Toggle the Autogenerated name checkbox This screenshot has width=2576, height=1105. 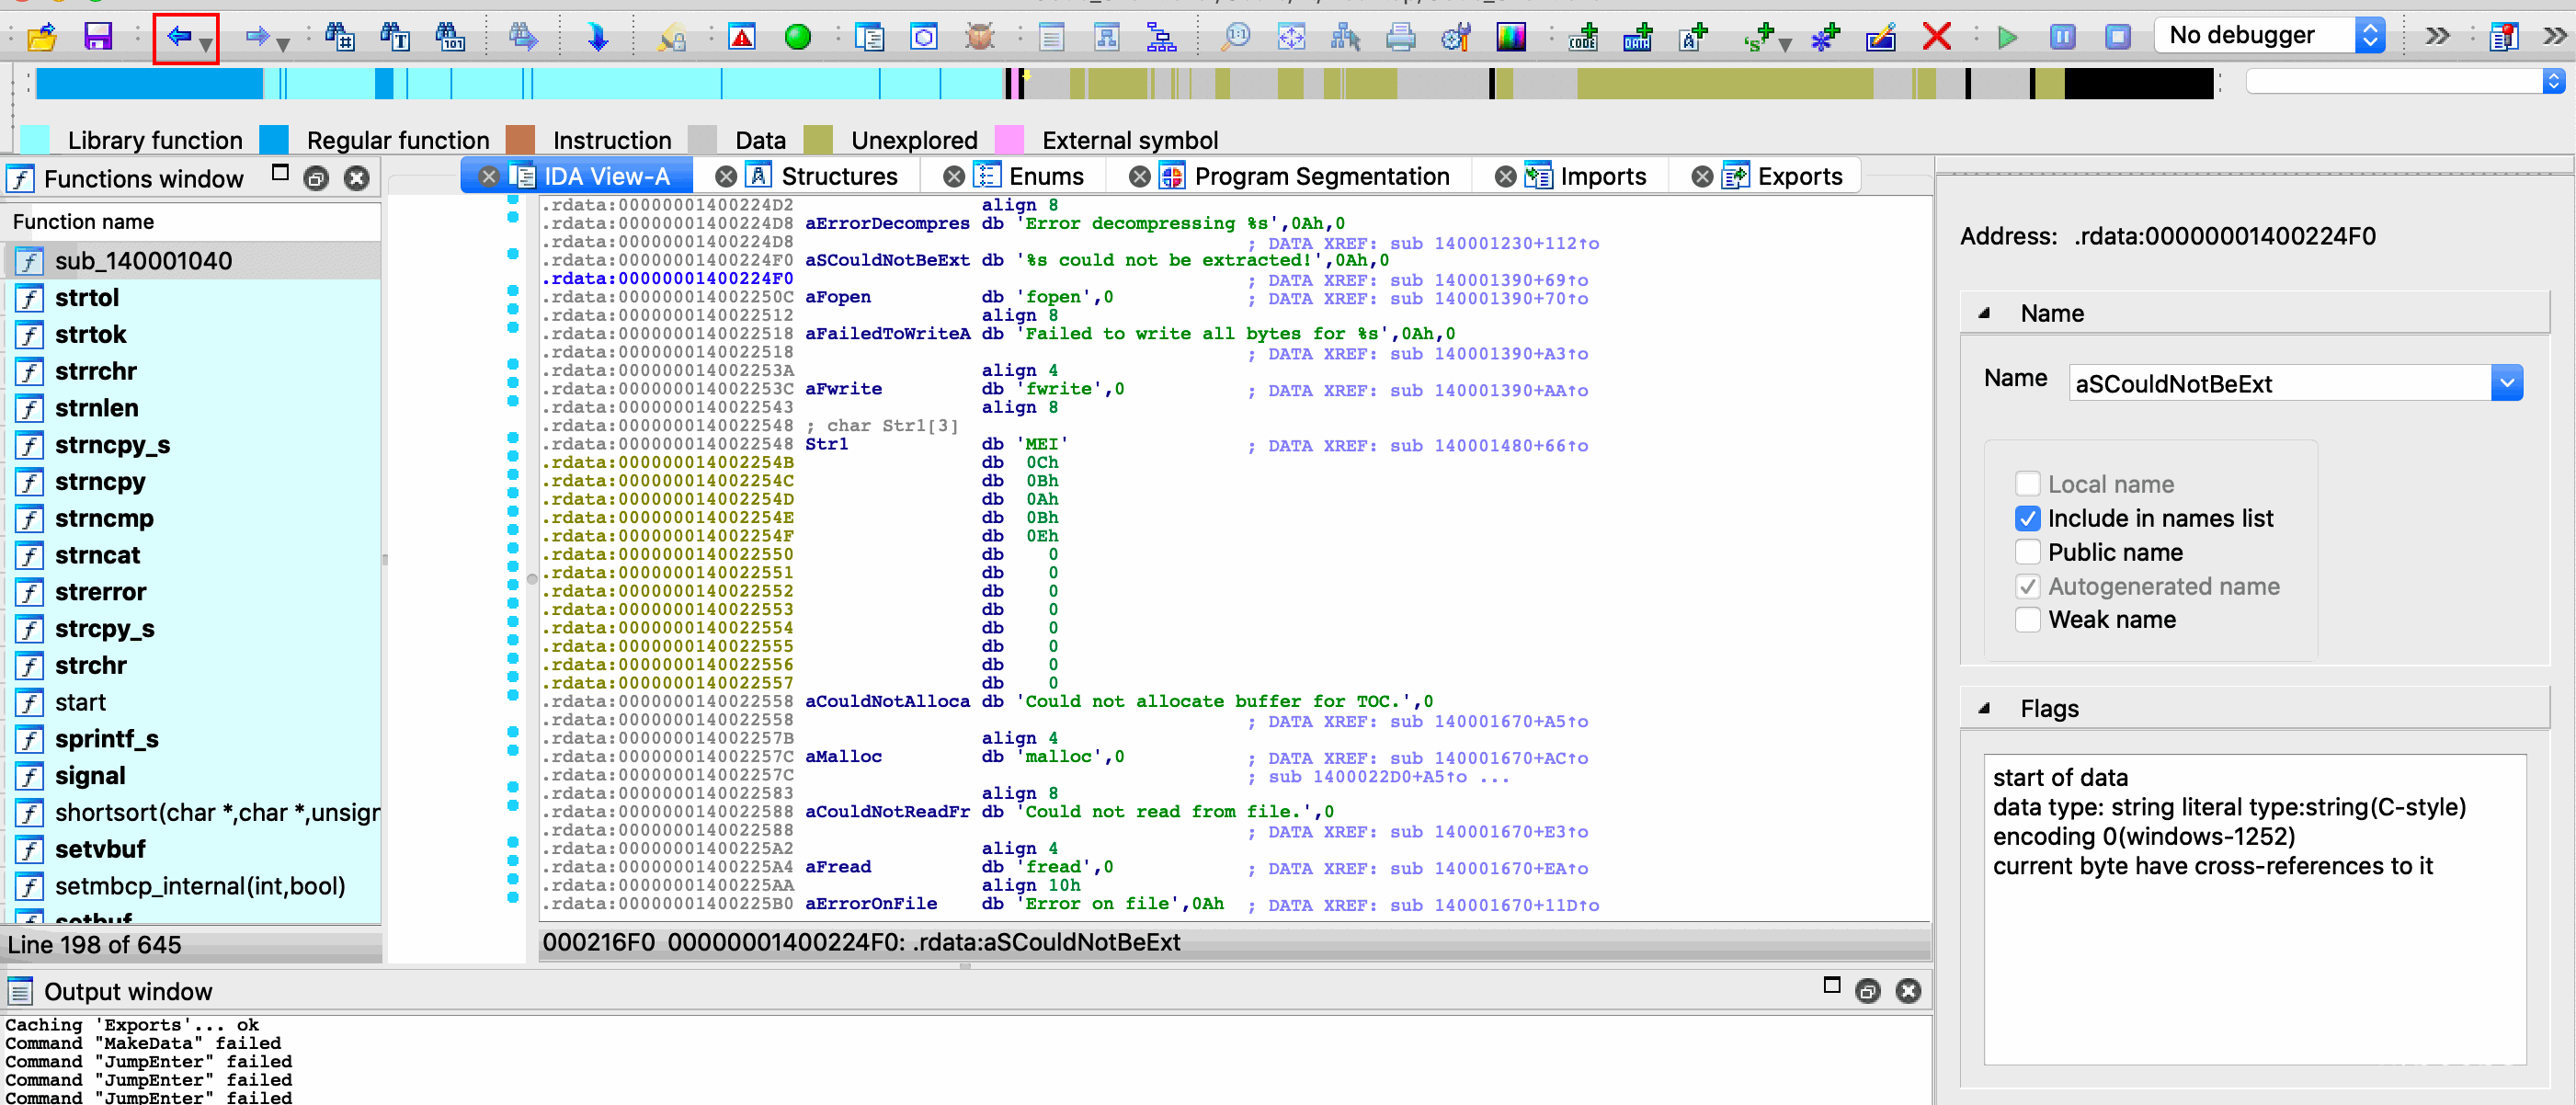click(x=2027, y=586)
